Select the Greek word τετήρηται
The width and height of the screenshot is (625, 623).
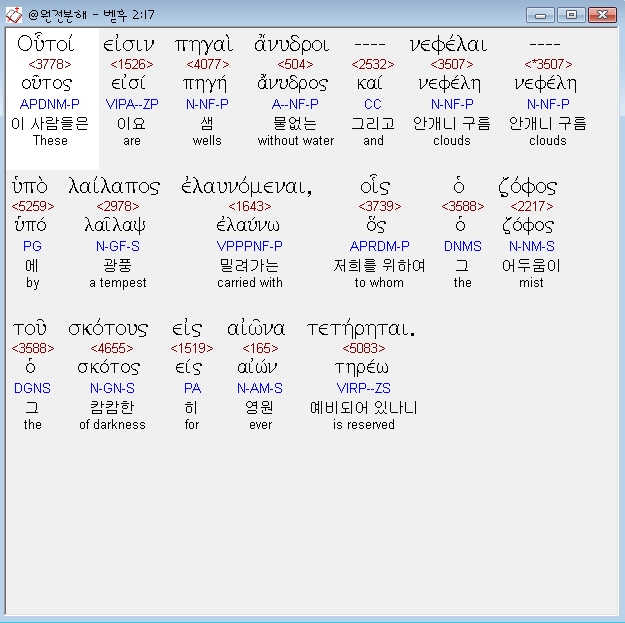(x=361, y=329)
